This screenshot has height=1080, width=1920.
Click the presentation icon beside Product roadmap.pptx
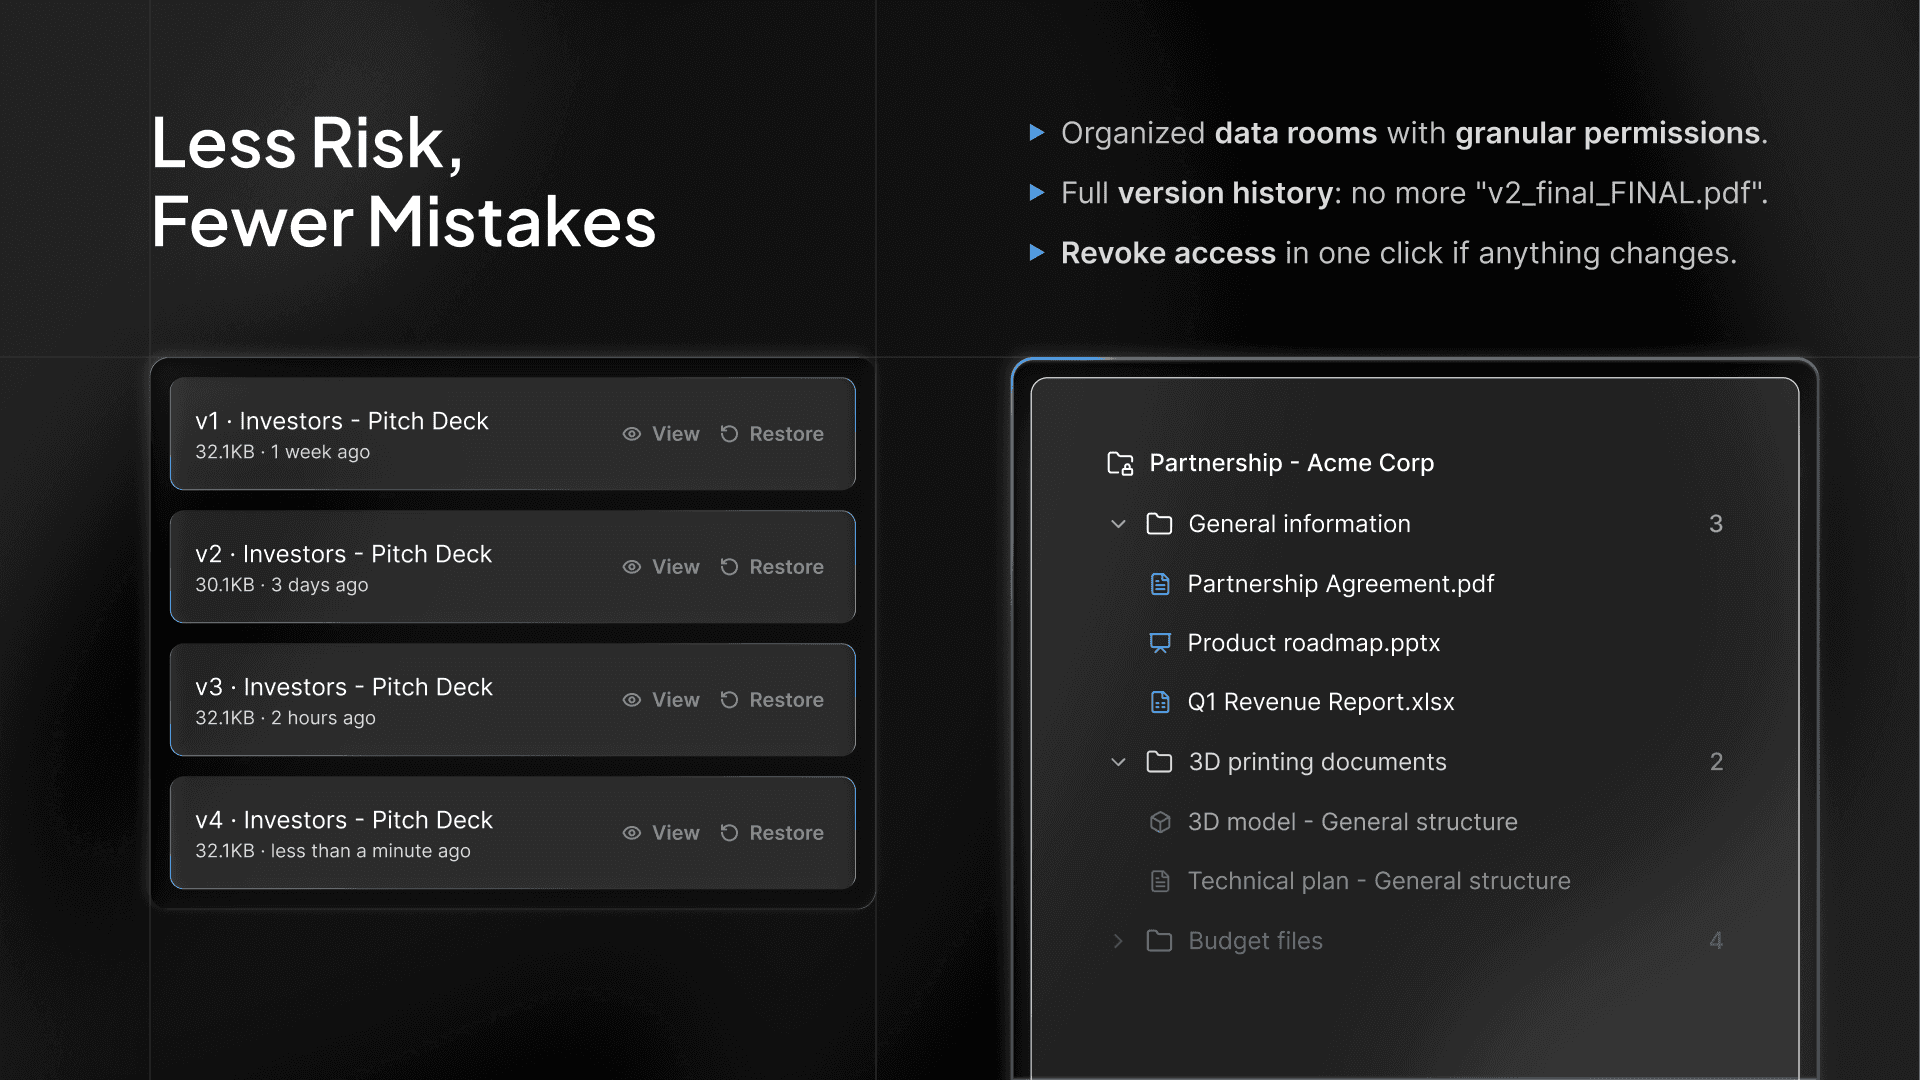[x=1160, y=643]
